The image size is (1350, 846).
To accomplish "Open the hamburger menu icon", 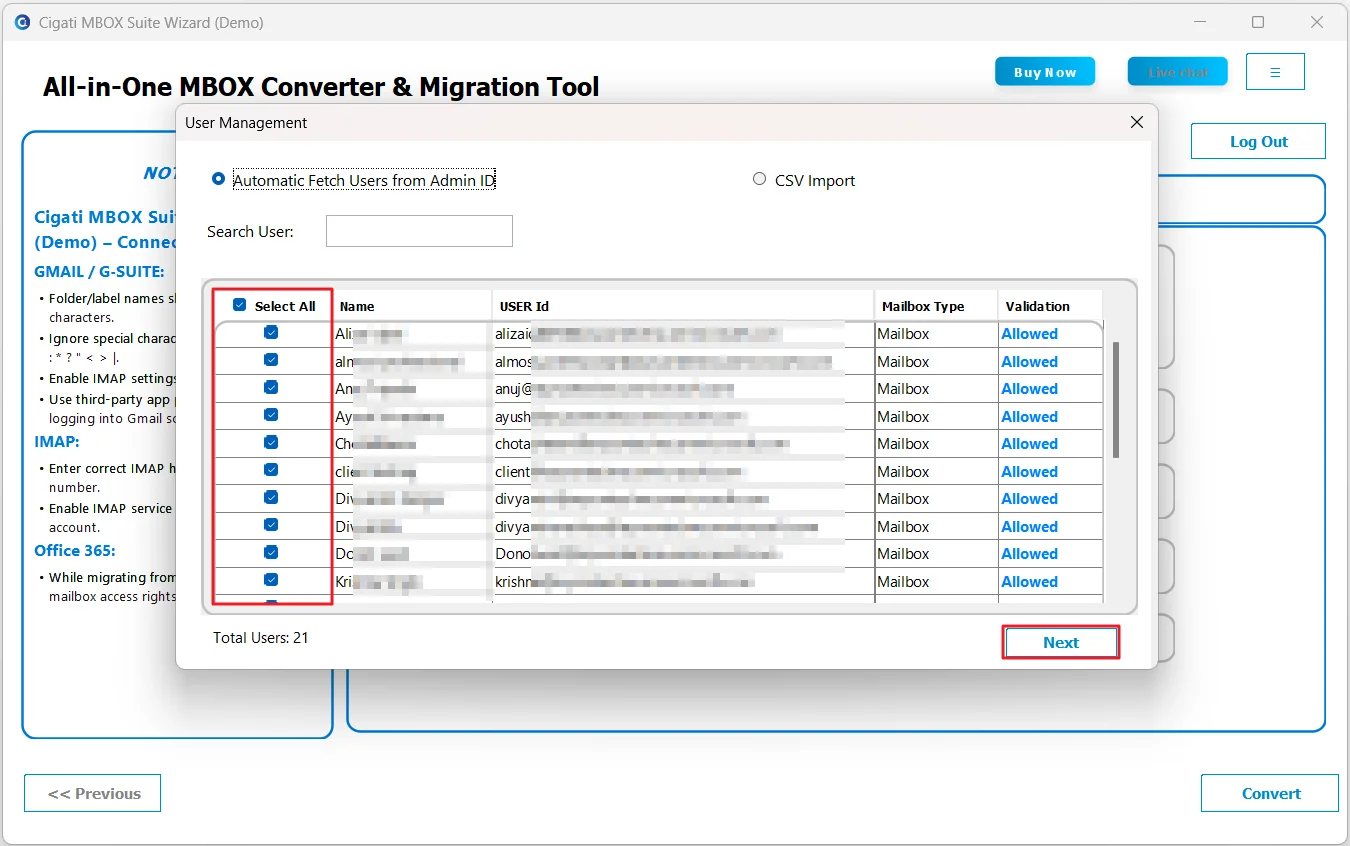I will (x=1275, y=72).
